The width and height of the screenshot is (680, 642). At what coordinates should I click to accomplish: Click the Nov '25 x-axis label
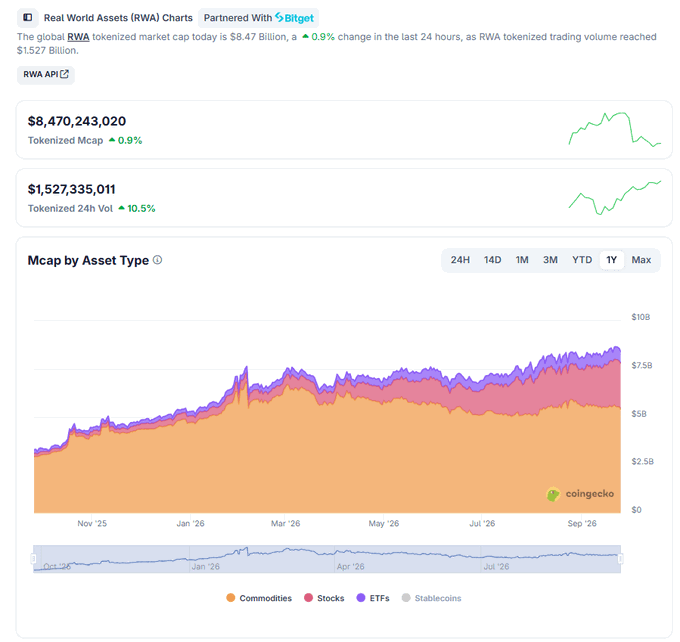92,524
